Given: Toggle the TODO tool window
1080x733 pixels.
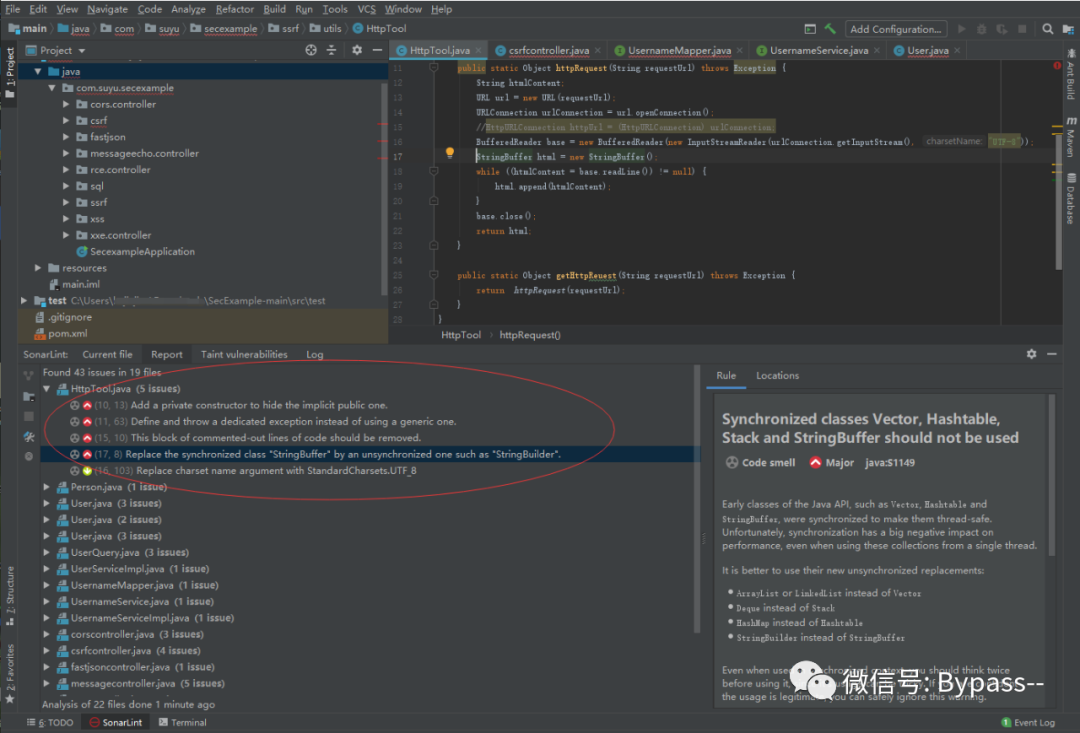Looking at the screenshot, I should click(50, 723).
